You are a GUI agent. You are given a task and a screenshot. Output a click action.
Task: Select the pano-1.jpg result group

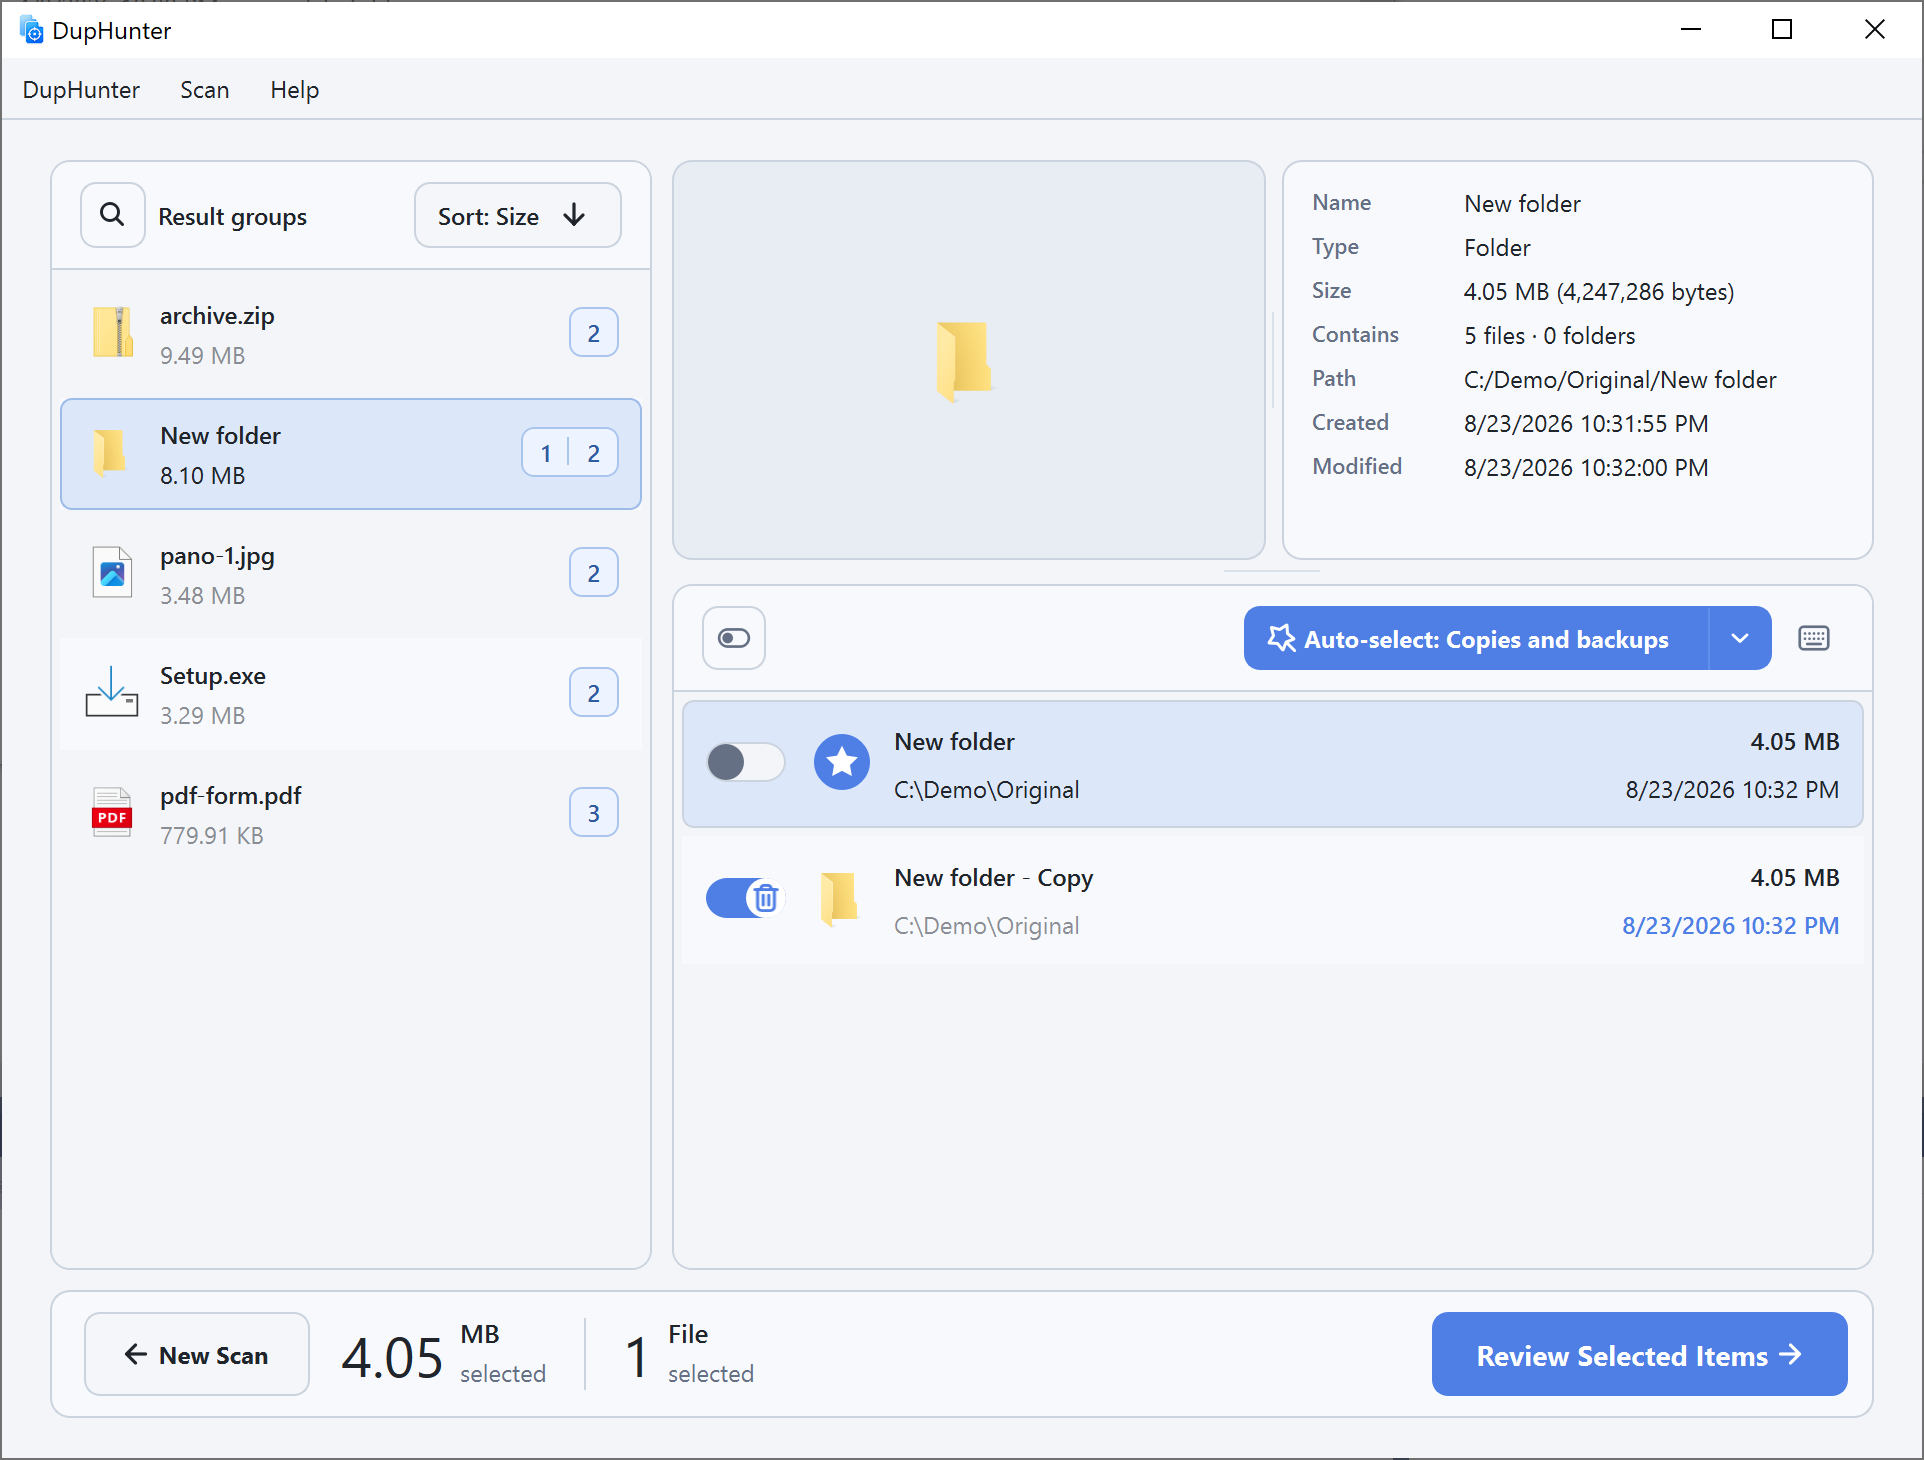click(x=350, y=574)
